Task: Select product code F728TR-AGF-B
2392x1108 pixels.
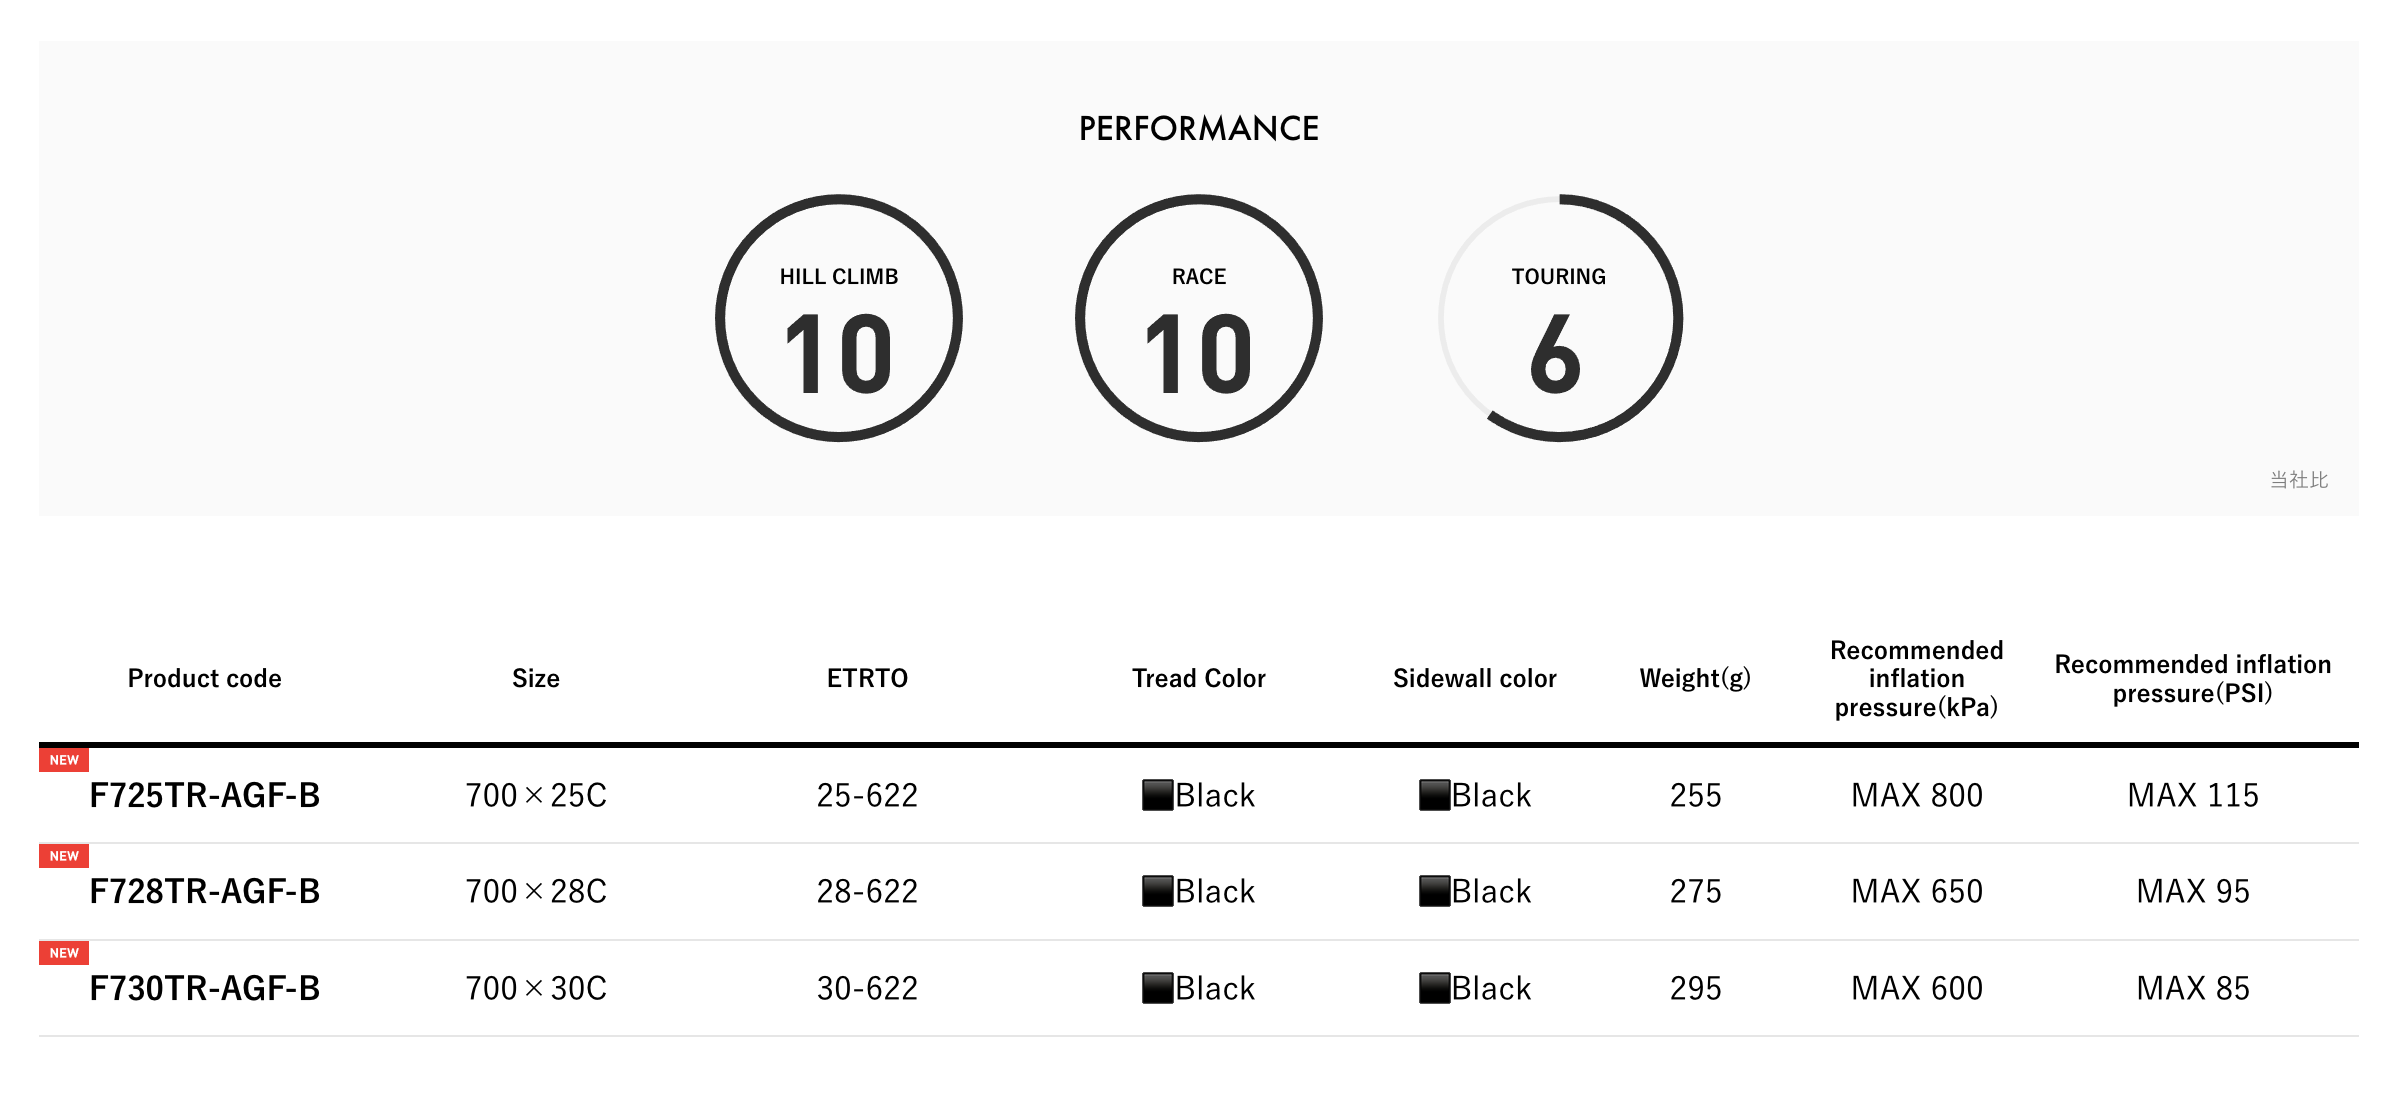Action: 205,891
